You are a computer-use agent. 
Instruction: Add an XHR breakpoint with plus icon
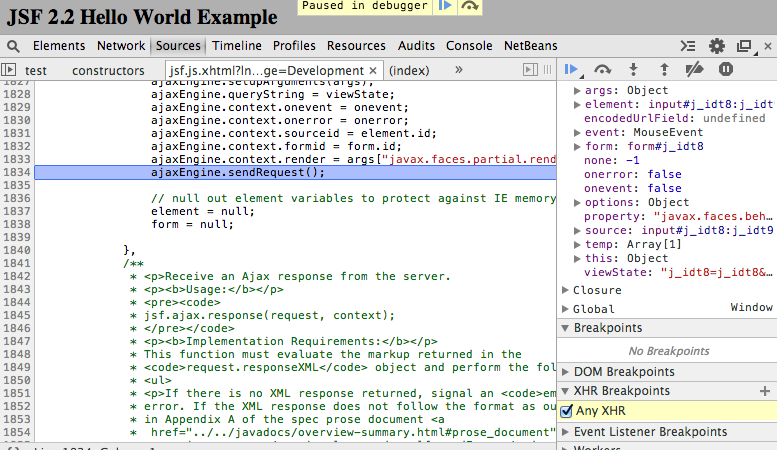click(x=765, y=391)
